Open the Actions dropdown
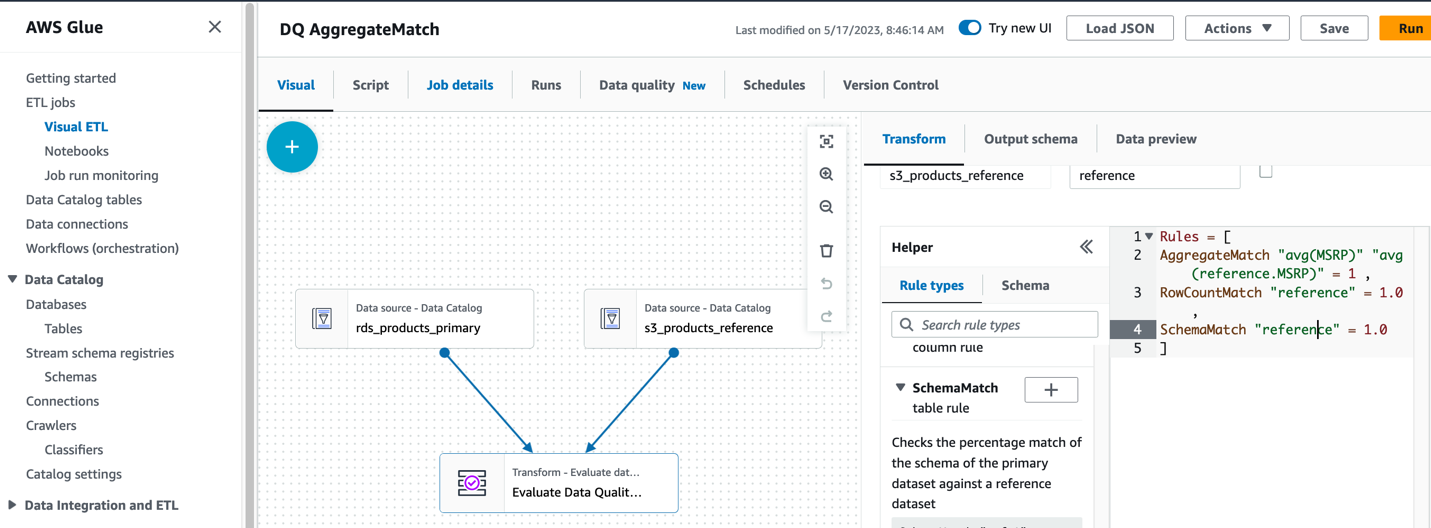 tap(1237, 28)
